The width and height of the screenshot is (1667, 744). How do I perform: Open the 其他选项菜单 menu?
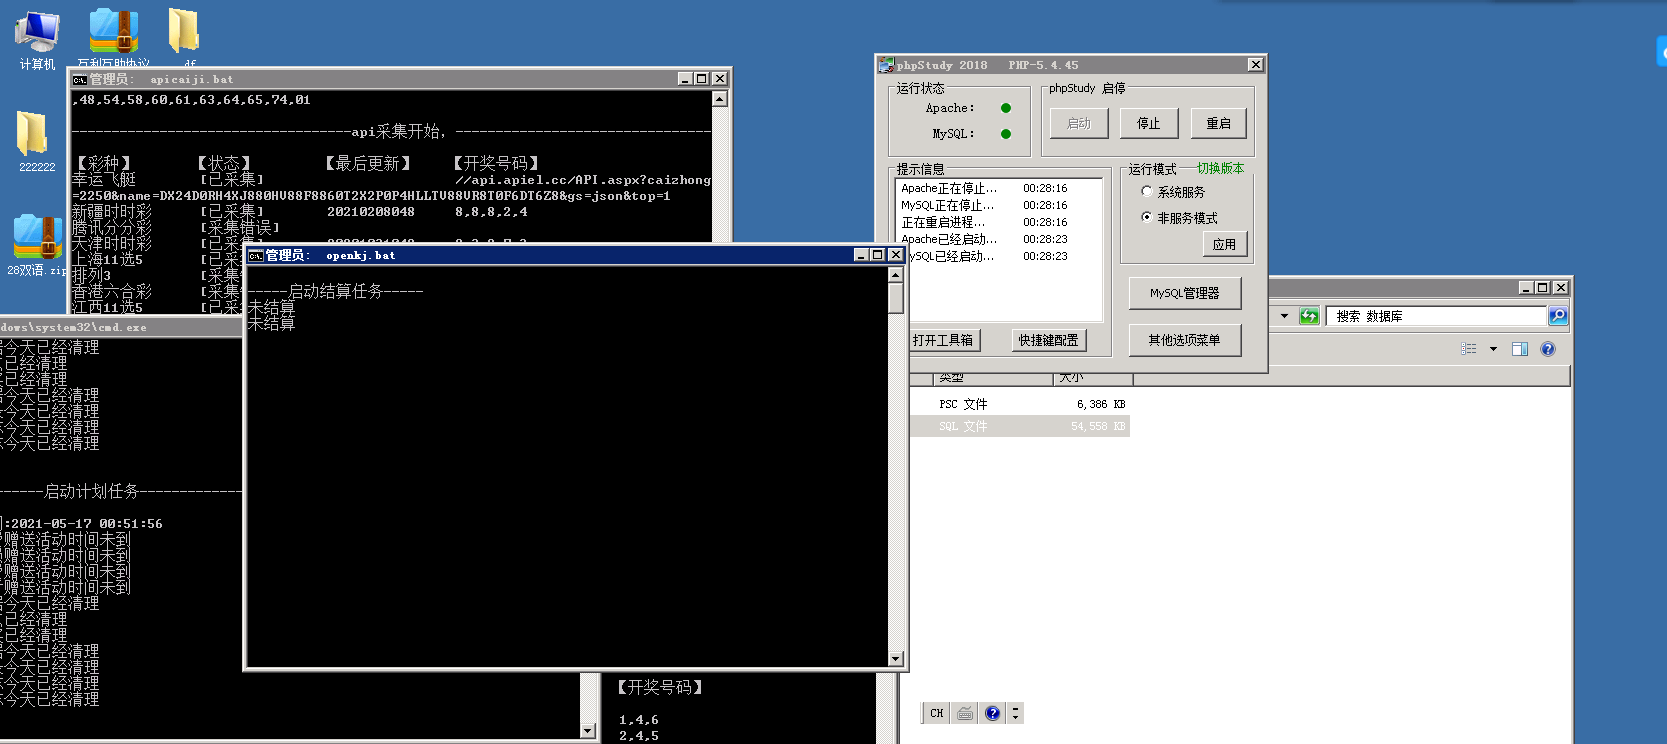pyautogui.click(x=1184, y=340)
